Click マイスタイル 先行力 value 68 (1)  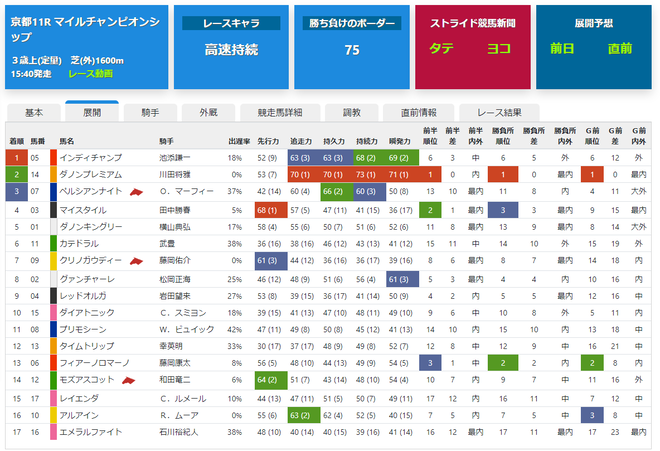coord(271,210)
